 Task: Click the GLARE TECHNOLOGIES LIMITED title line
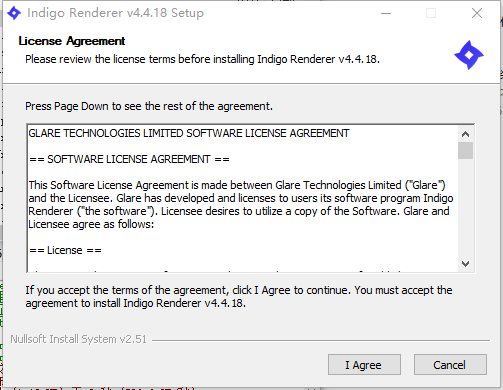pyautogui.click(x=189, y=133)
